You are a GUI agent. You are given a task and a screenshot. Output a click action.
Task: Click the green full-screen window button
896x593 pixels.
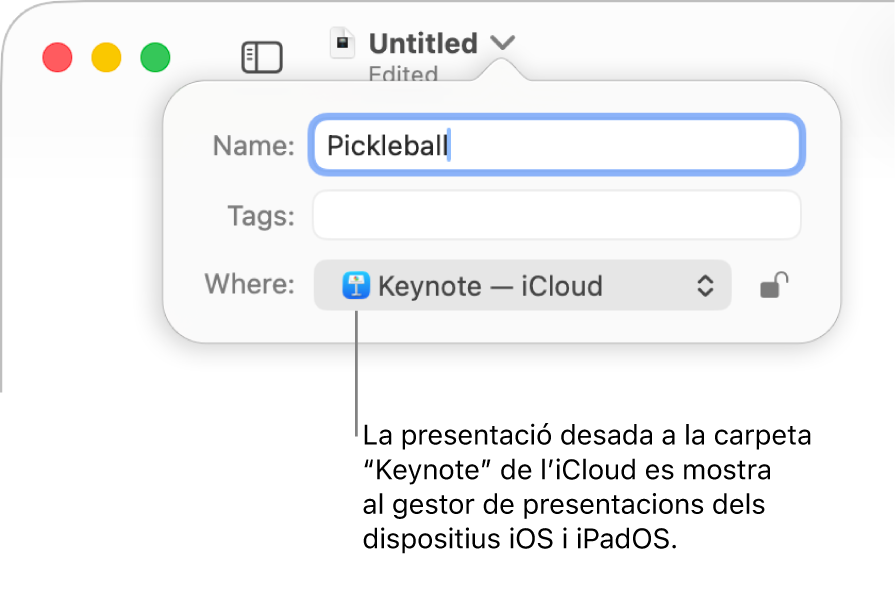(155, 57)
